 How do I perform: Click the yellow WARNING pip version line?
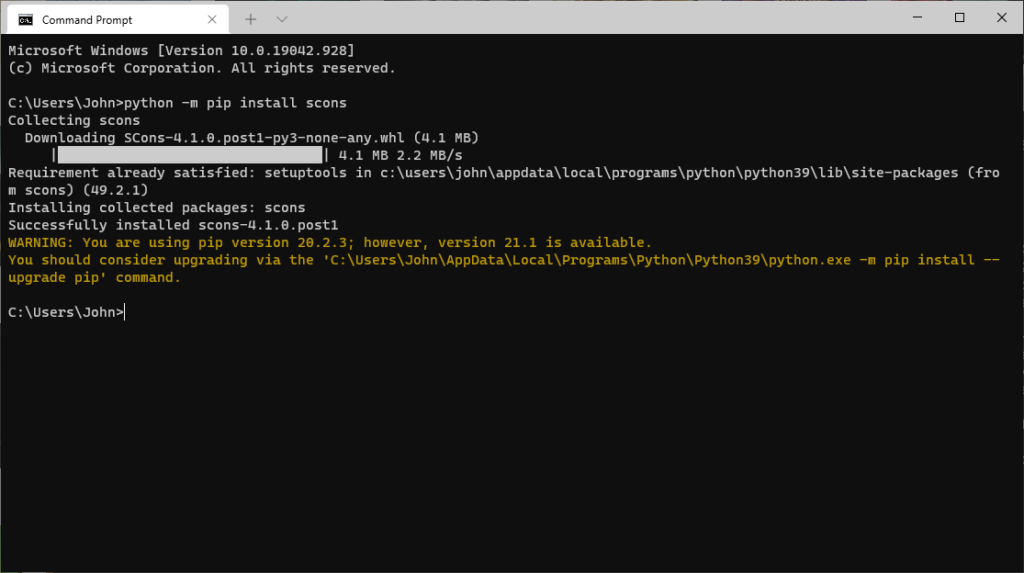(x=330, y=242)
